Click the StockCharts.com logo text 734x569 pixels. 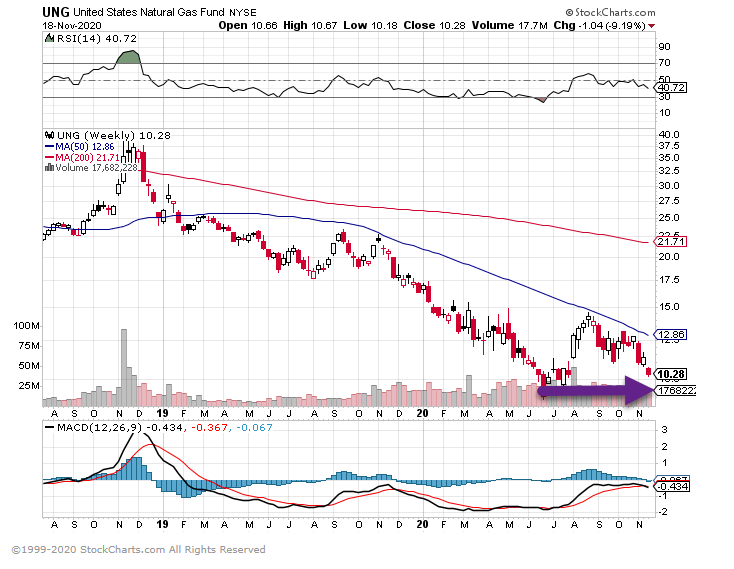click(610, 12)
